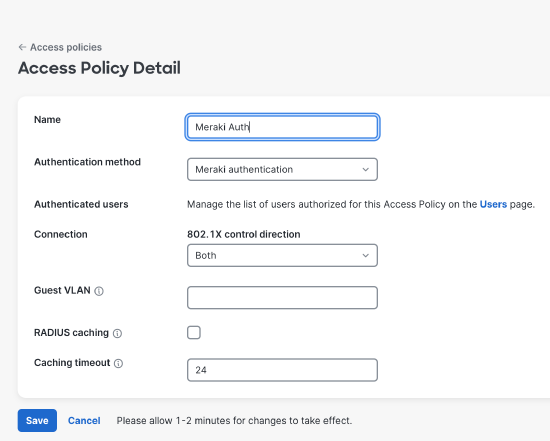
Task: Show the Guest VLAN info icon tooltip
Action: (x=99, y=291)
